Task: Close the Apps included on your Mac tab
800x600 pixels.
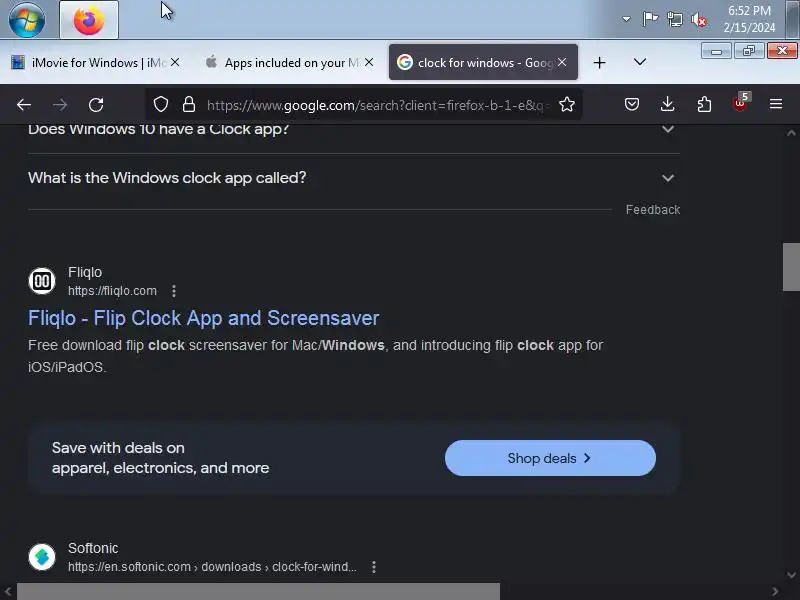Action: (x=369, y=62)
